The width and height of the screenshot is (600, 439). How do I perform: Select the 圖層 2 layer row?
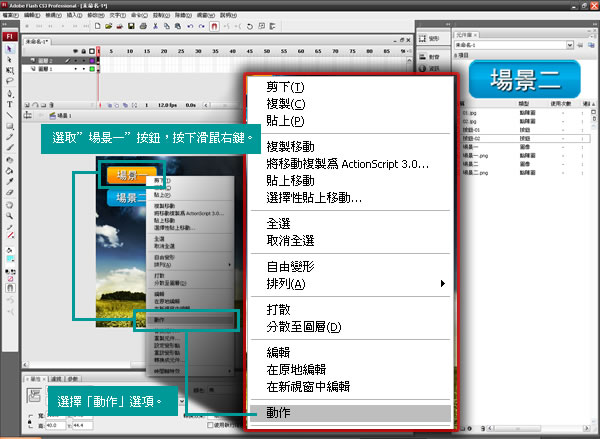60,60
